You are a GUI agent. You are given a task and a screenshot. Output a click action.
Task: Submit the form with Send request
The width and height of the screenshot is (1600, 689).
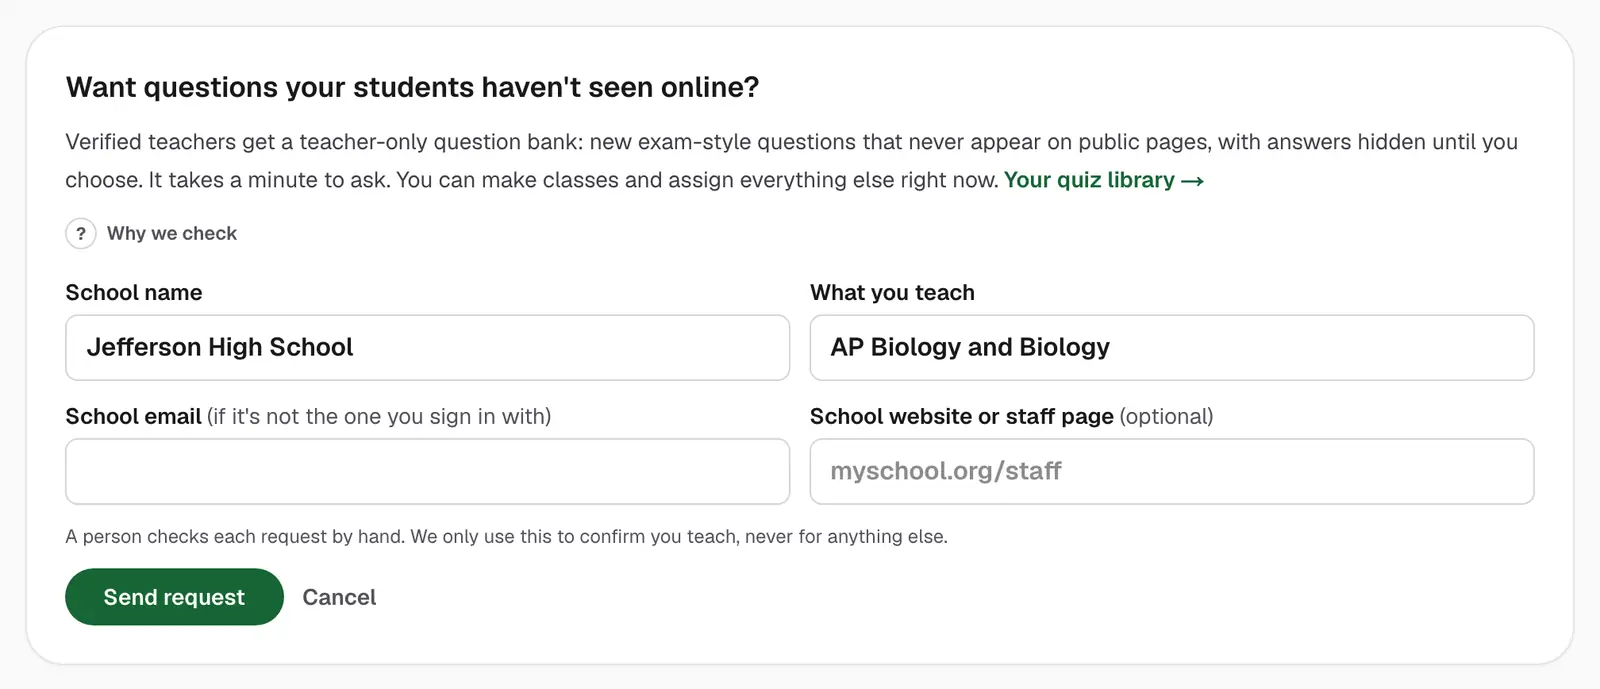[x=174, y=597]
